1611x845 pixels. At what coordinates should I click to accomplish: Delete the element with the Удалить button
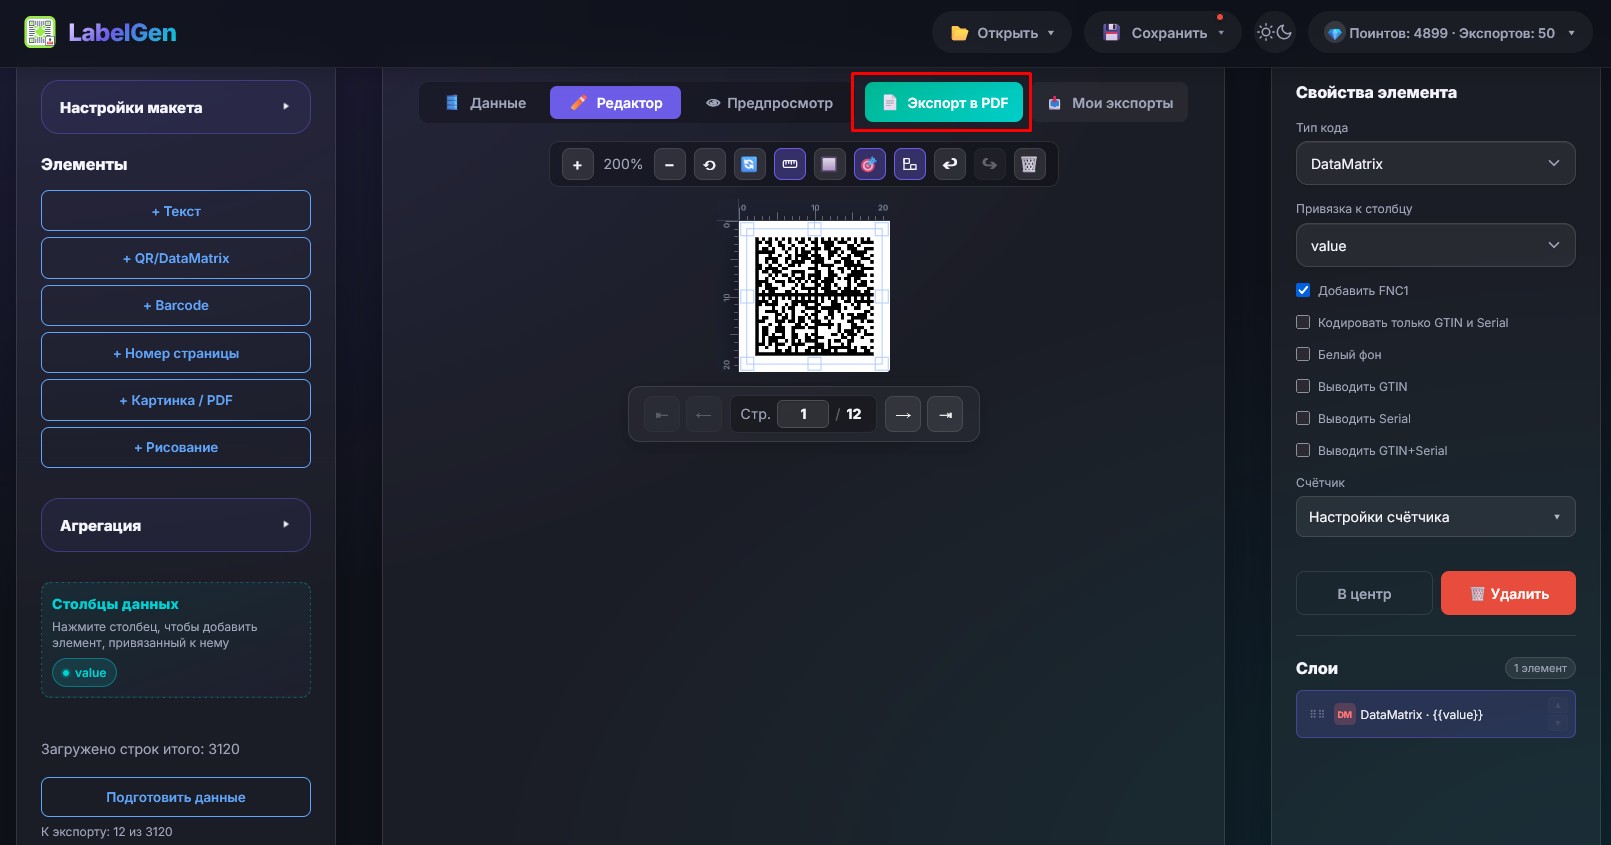point(1508,593)
